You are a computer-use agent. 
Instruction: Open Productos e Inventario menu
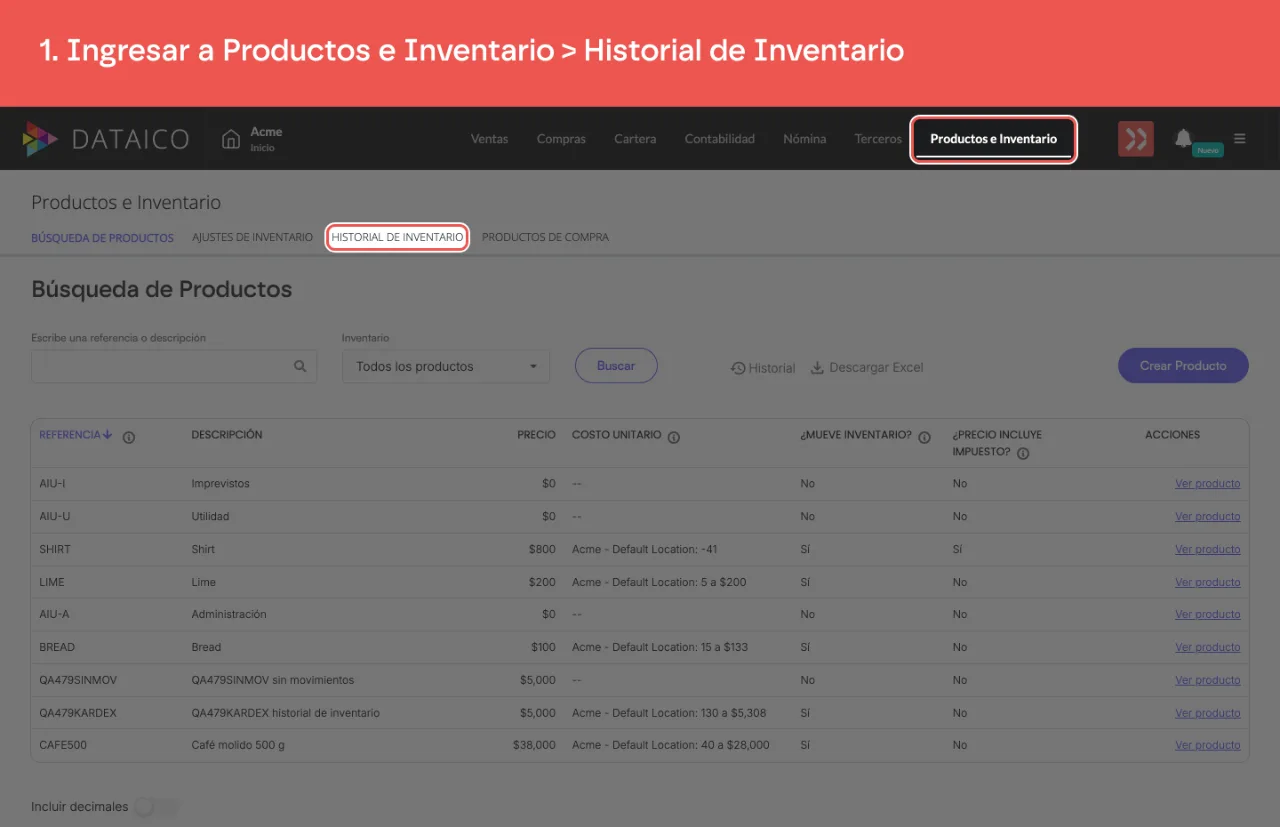[x=993, y=139]
